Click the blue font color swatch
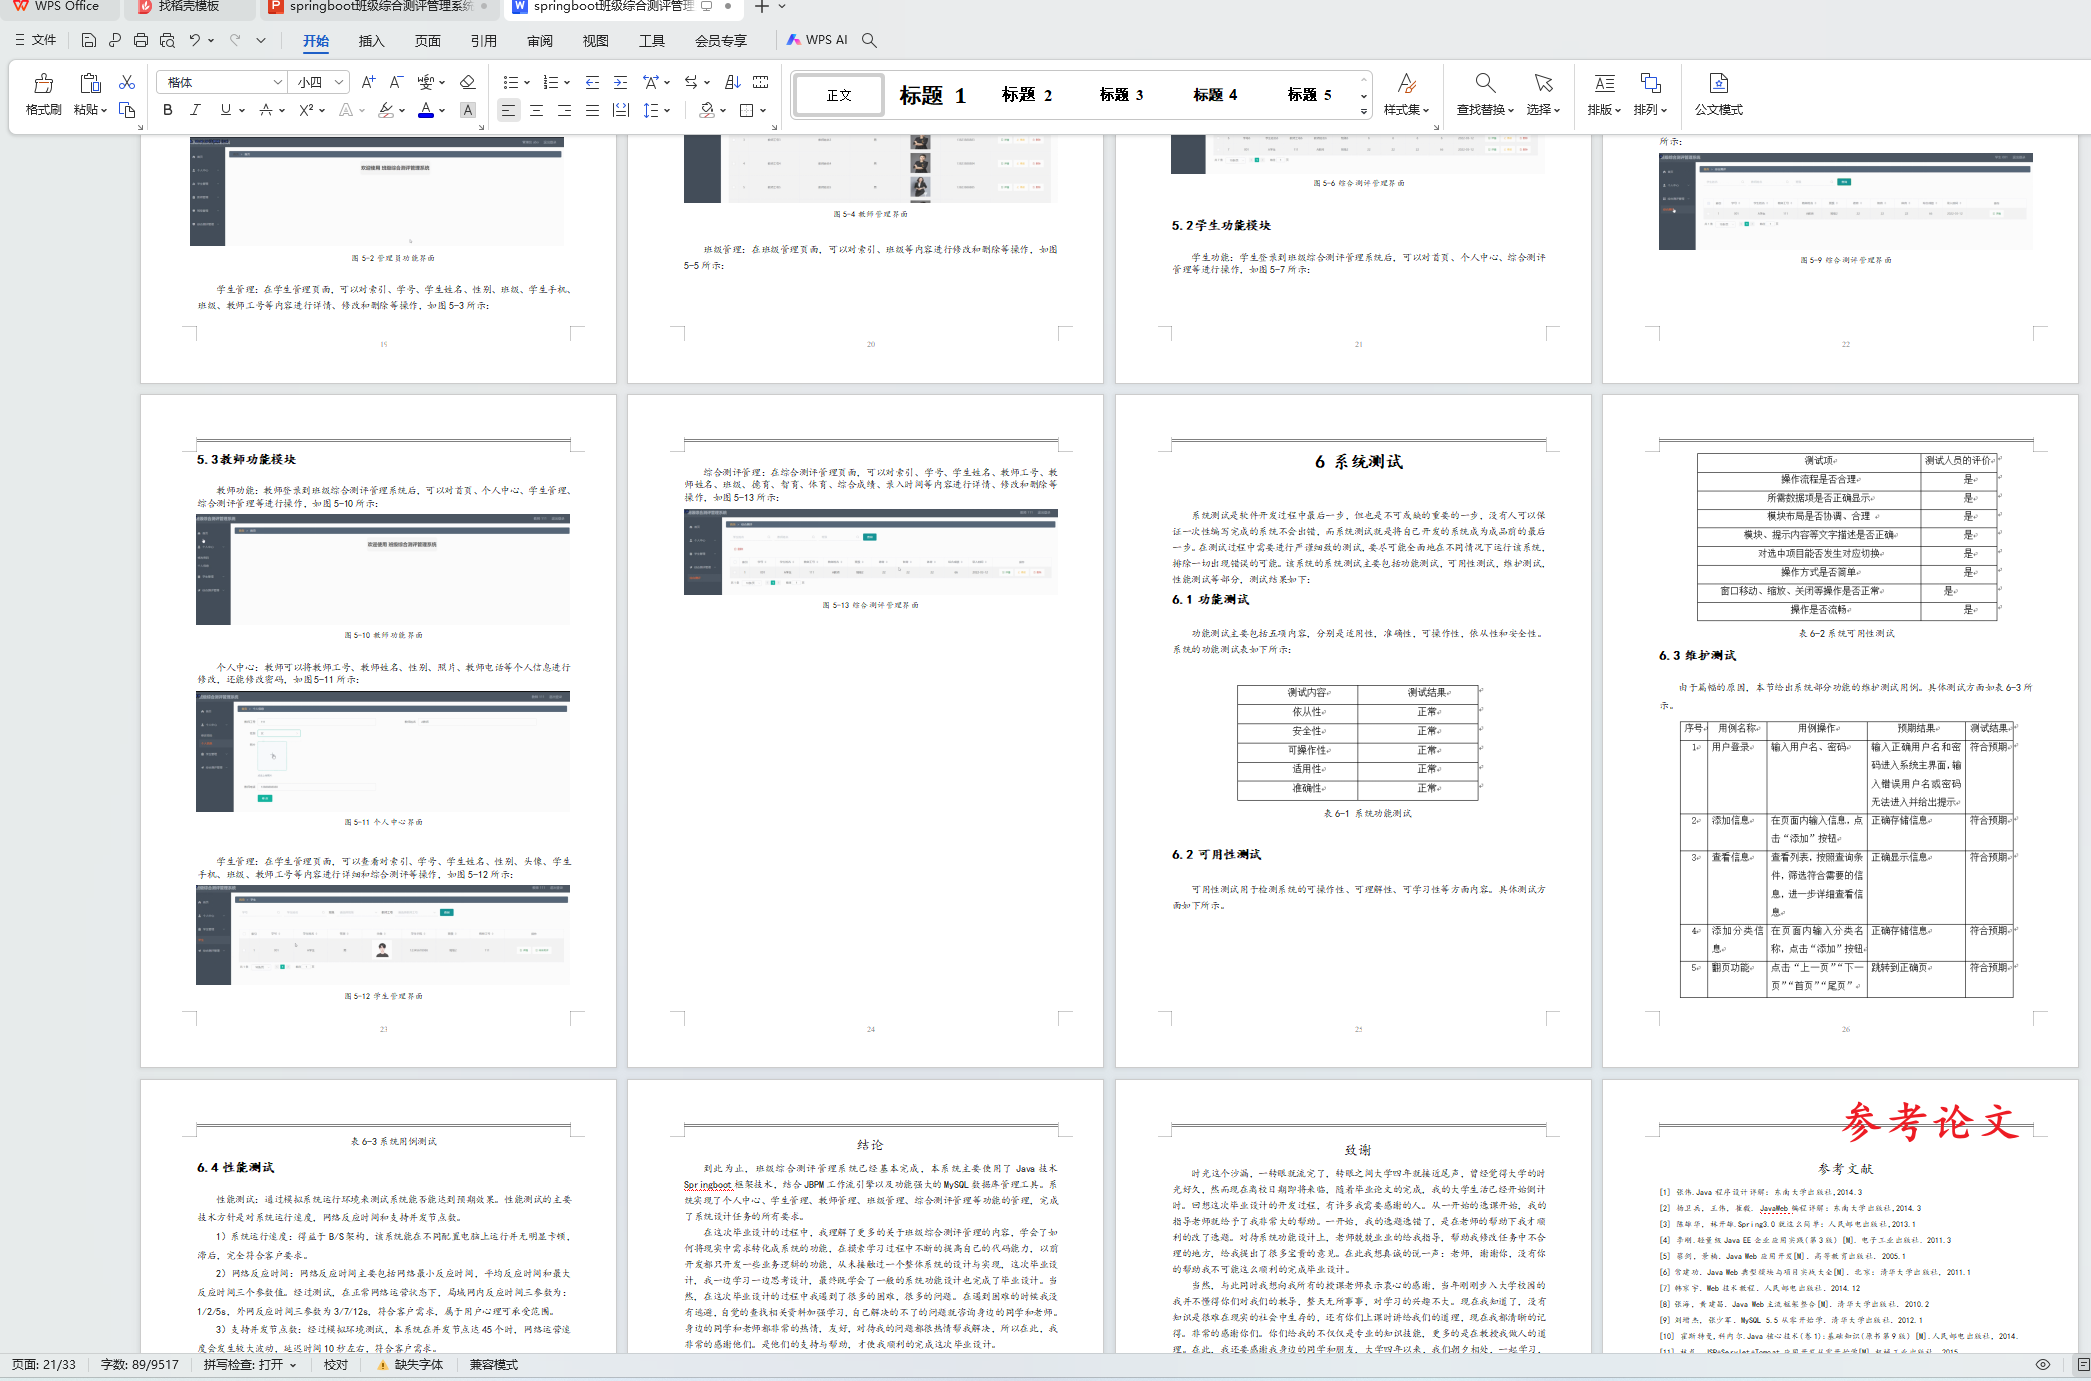The height and width of the screenshot is (1381, 2091). point(426,110)
